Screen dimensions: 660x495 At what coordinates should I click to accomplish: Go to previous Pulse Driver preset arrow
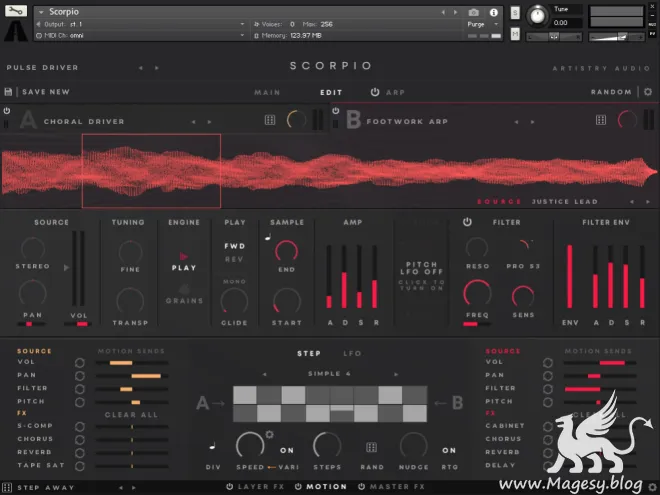[x=141, y=68]
